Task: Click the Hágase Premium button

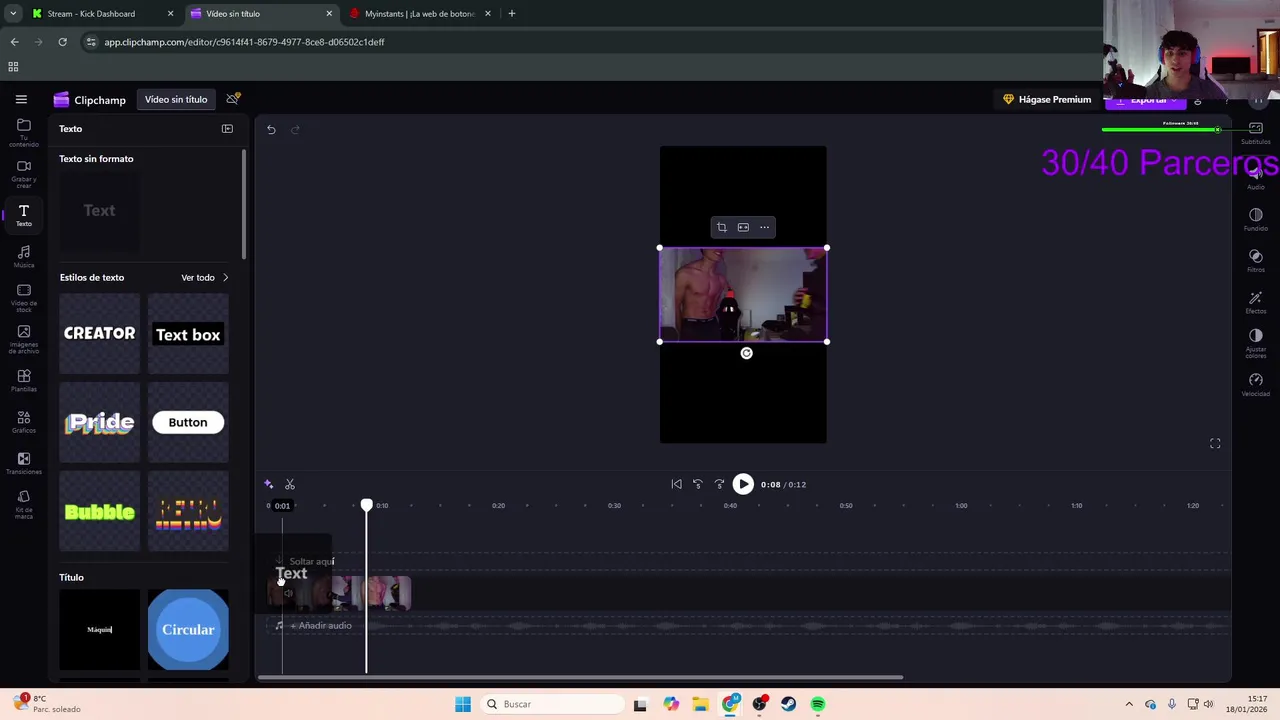Action: (x=1046, y=99)
